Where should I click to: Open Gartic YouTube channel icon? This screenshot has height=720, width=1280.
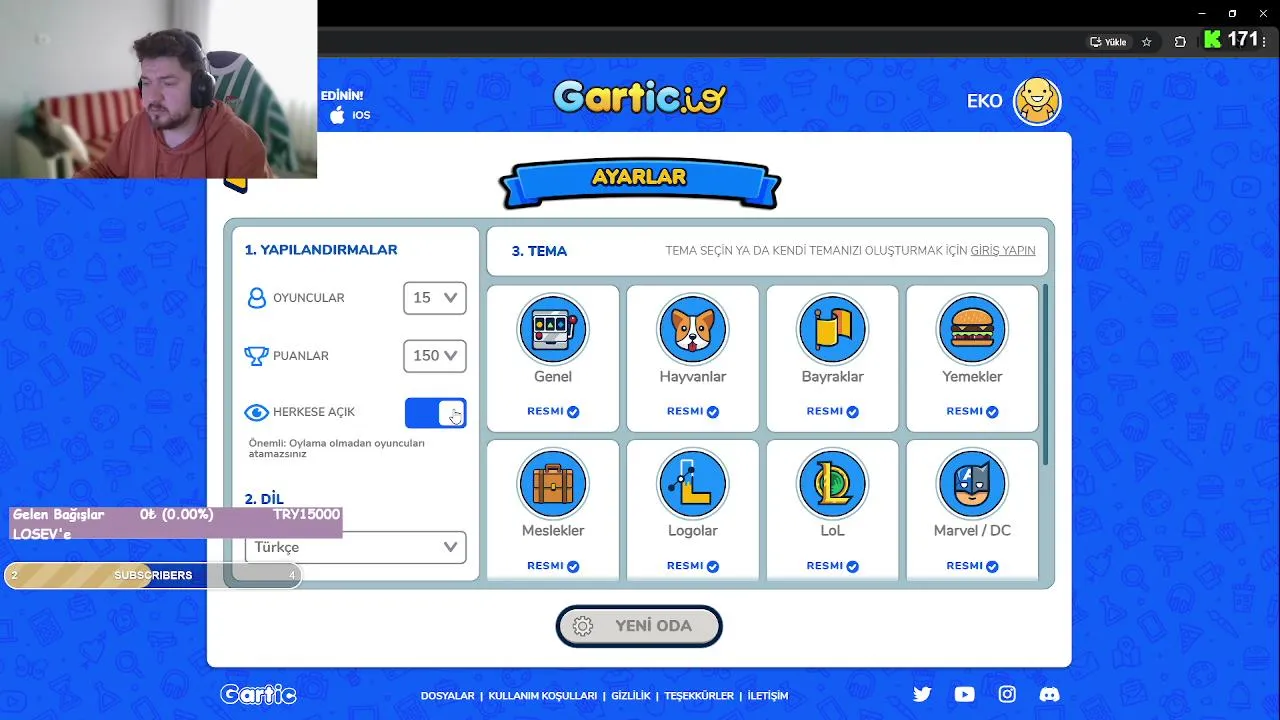[x=964, y=694]
